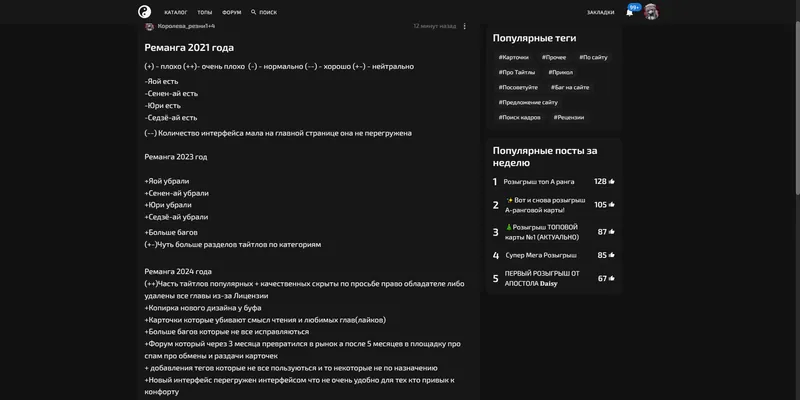Screen dimensions: 800x400
Task: Open author profile Королева_резни144
Action: click(x=186, y=26)
